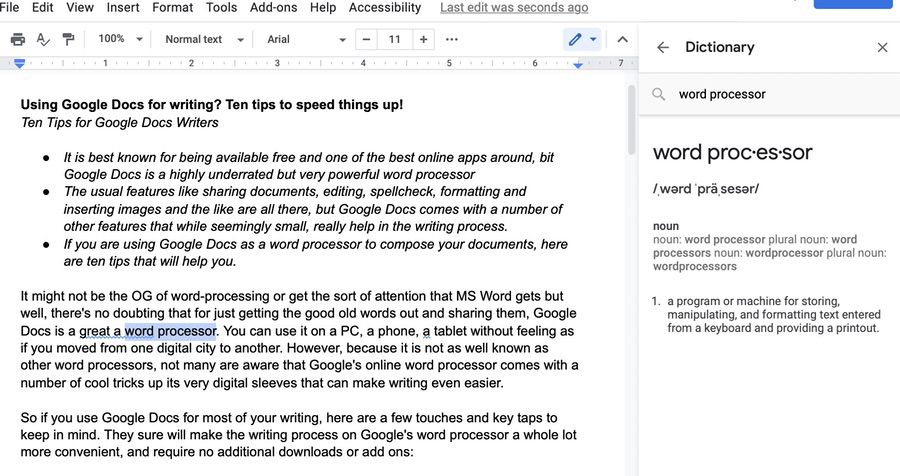The height and width of the screenshot is (476, 900).
Task: Open the Format menu
Action: click(x=172, y=7)
